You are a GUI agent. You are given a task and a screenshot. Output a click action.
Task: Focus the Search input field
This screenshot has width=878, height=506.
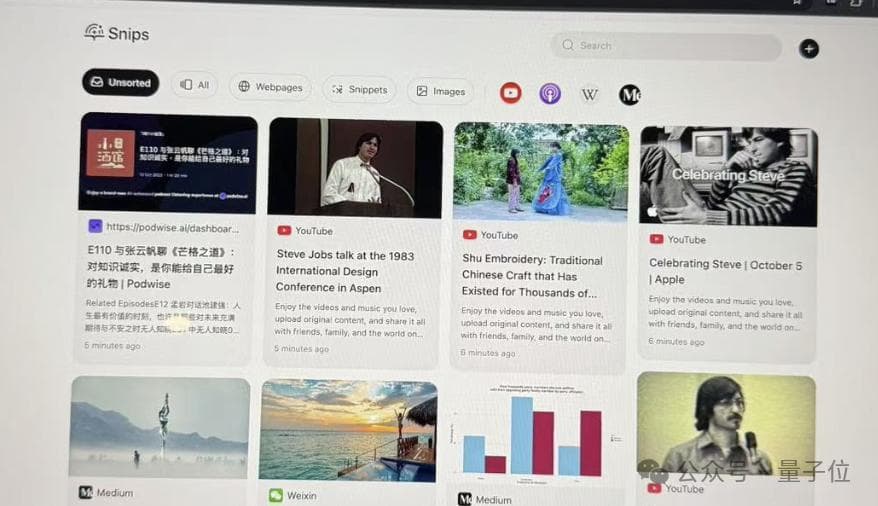pos(670,46)
